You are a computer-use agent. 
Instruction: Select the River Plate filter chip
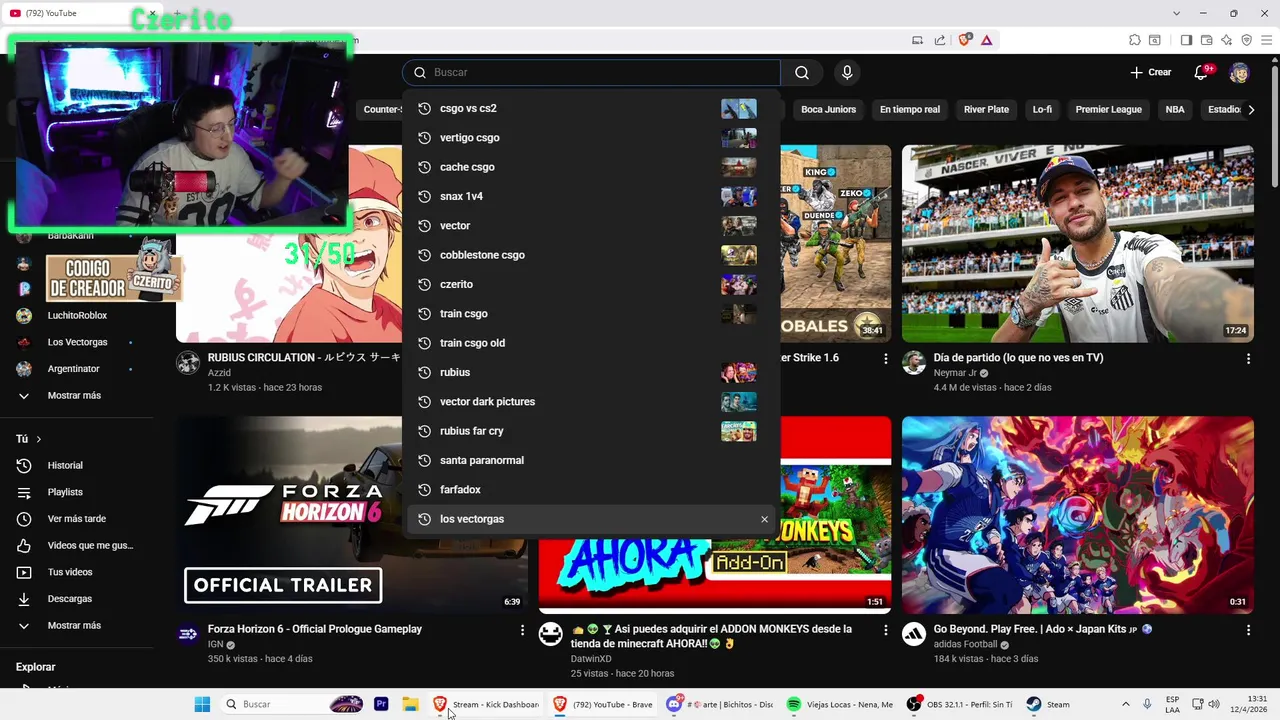986,109
